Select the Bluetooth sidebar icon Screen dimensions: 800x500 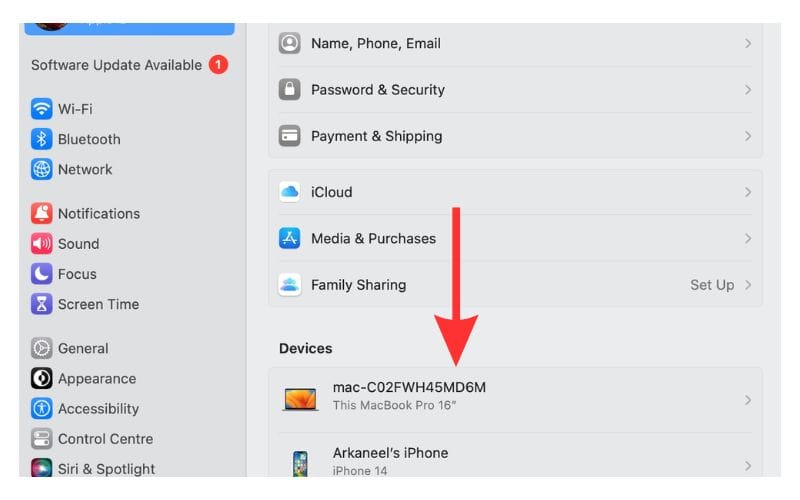coord(42,139)
